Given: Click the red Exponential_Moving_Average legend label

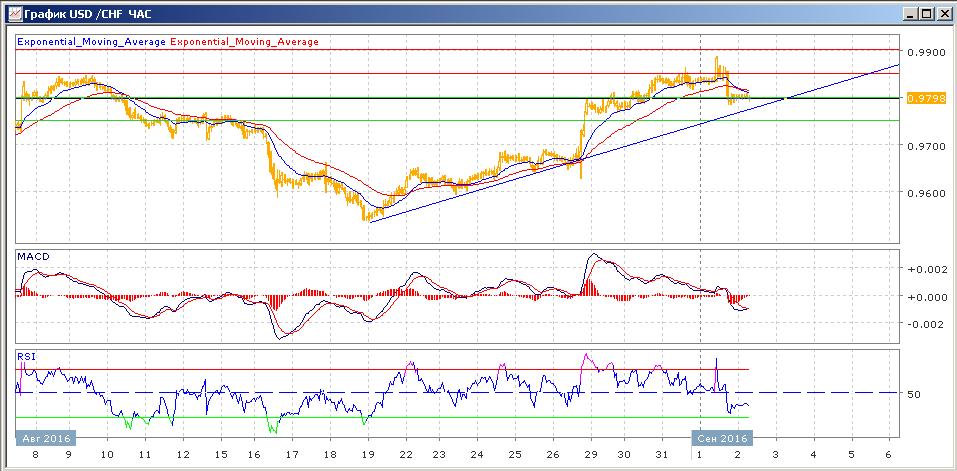Looking at the screenshot, I should click(244, 42).
